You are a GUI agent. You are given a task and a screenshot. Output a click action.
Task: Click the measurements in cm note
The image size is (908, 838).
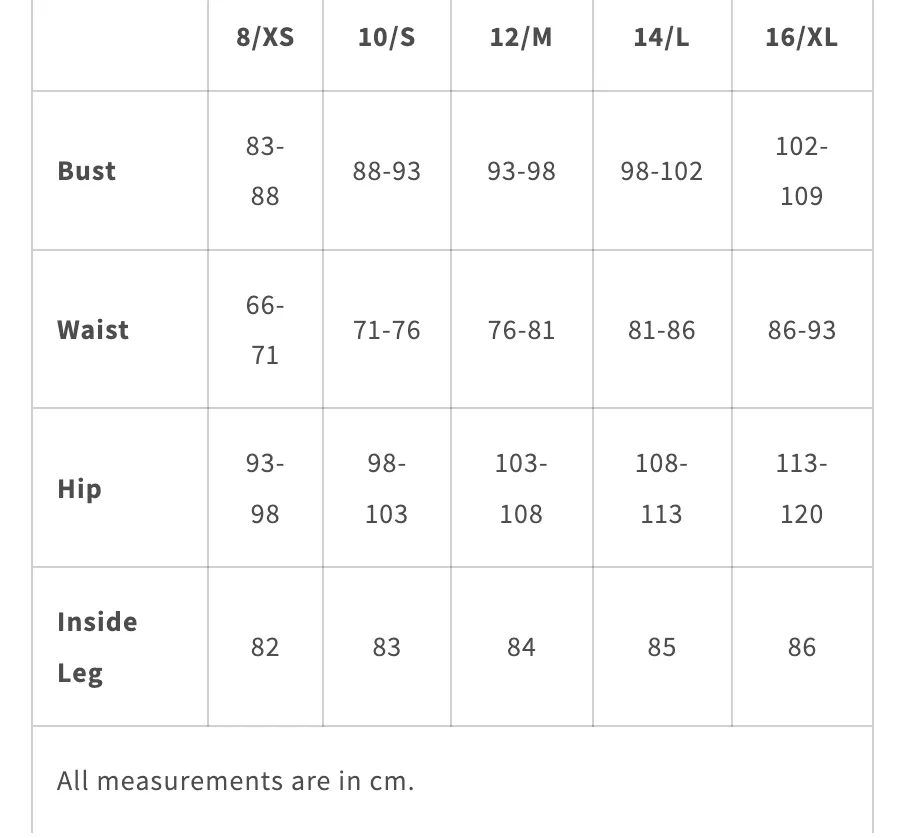[236, 781]
